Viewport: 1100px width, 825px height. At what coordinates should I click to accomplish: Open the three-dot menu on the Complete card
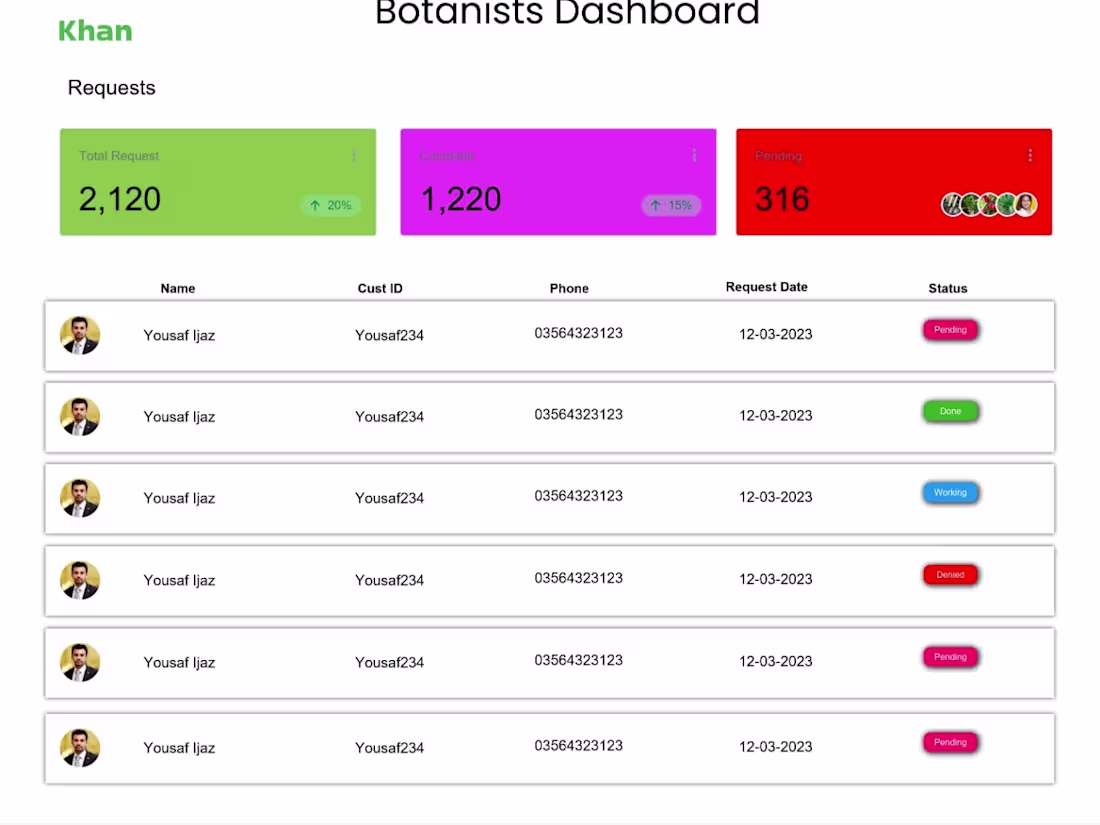[694, 156]
